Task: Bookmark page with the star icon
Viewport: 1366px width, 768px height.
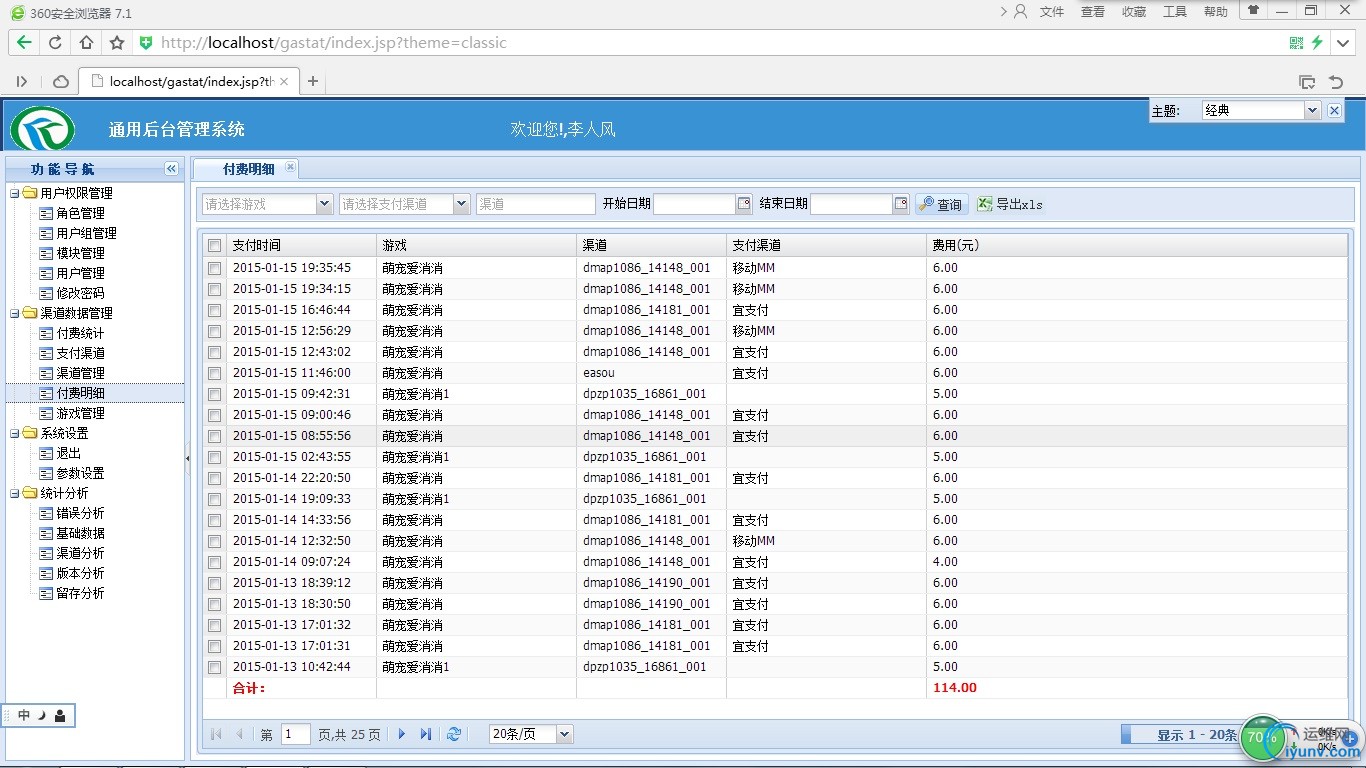Action: [117, 43]
